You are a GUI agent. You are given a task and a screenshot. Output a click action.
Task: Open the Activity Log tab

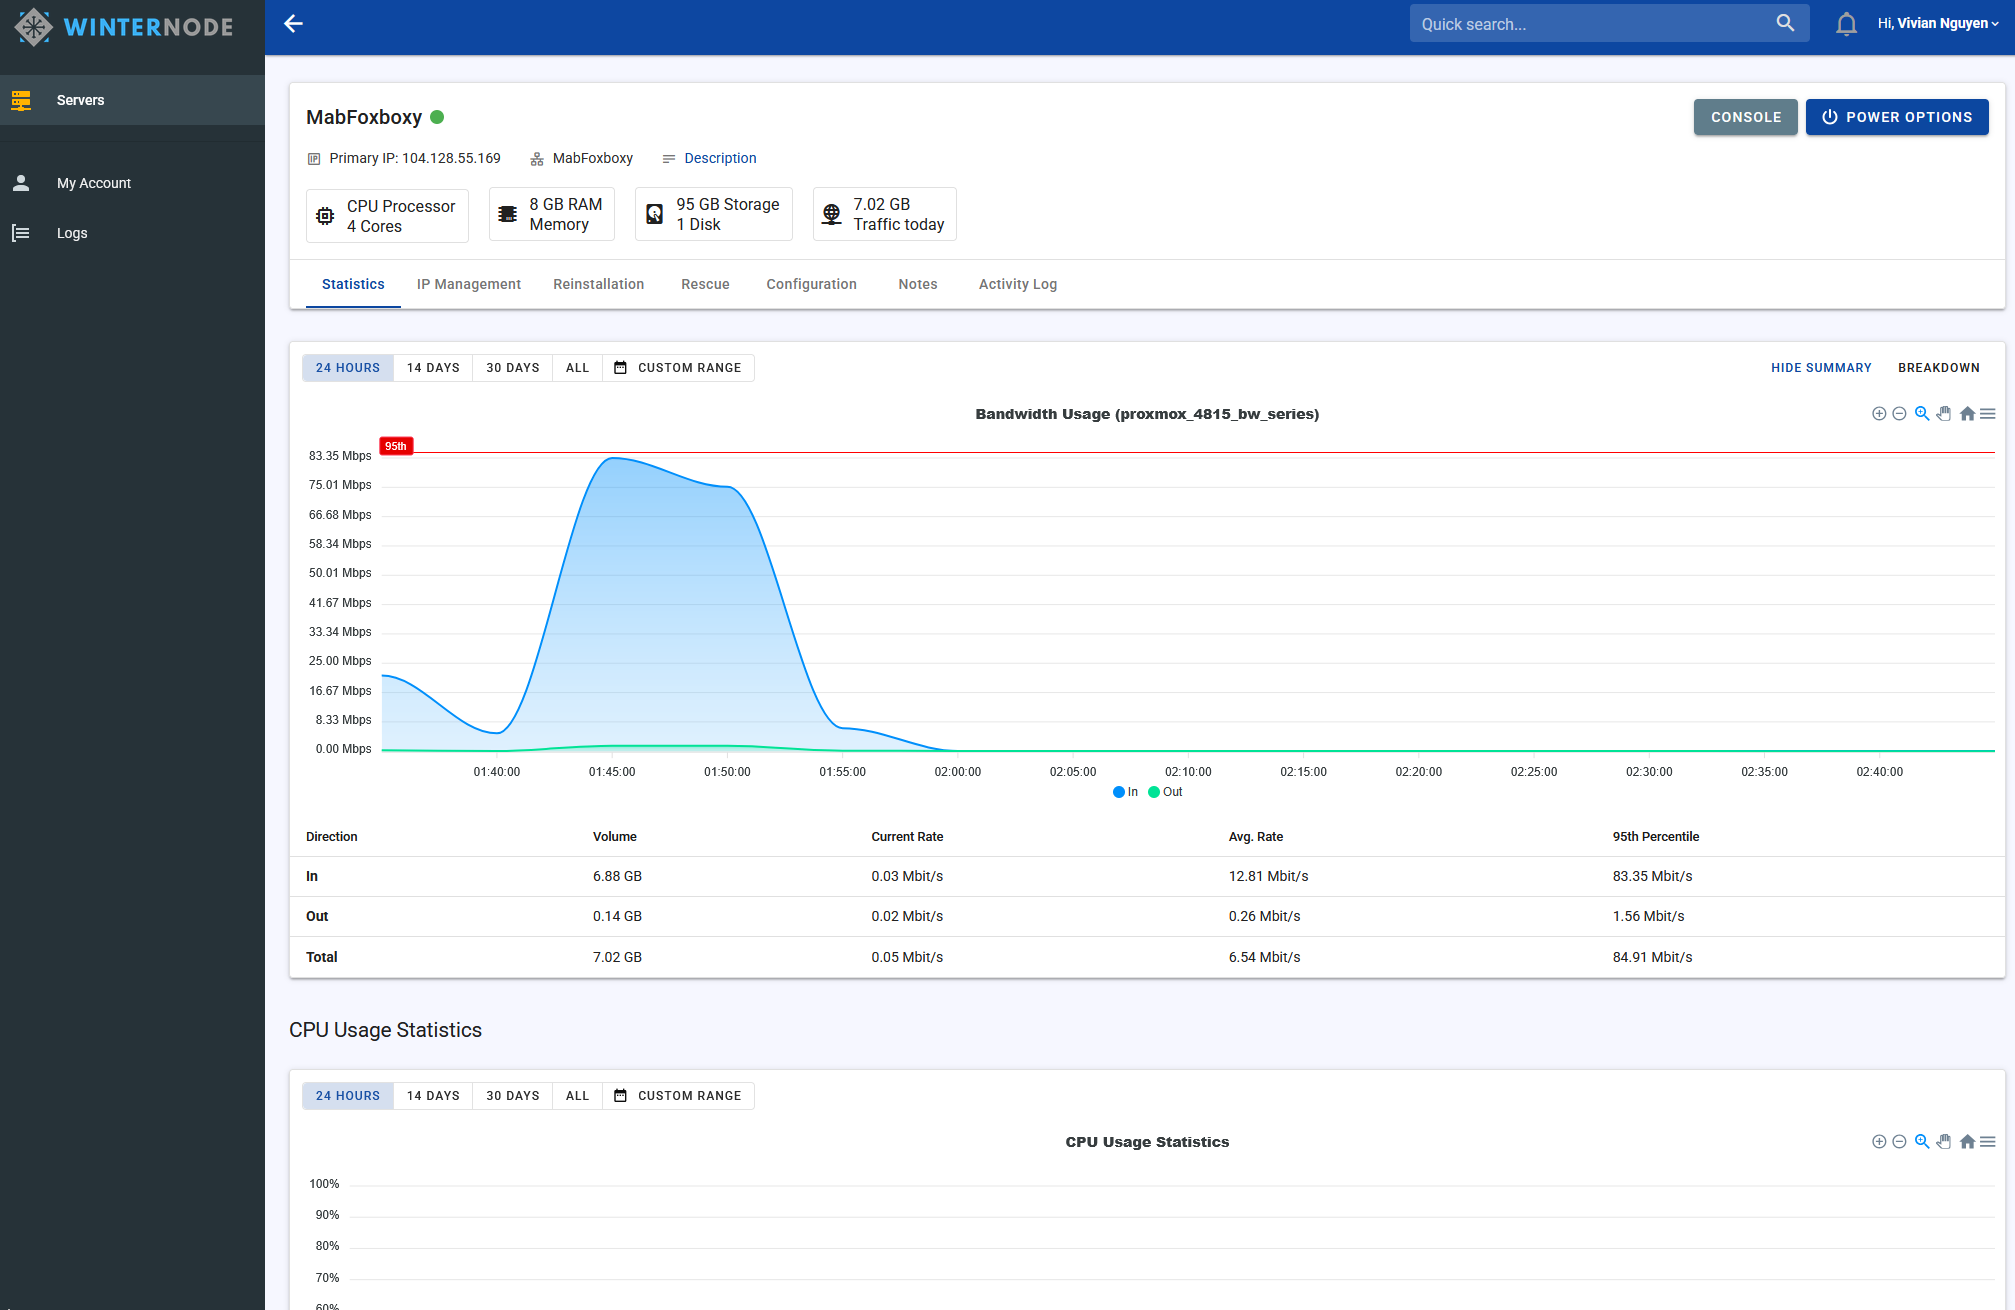tap(1017, 284)
